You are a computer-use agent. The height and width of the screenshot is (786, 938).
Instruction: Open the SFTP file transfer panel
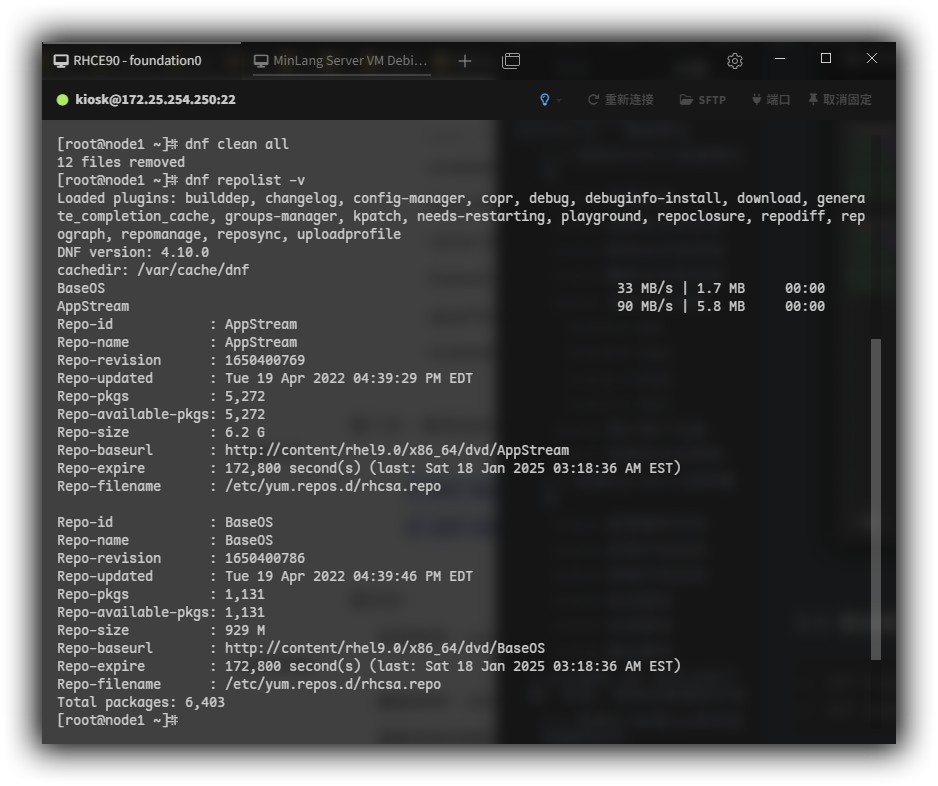point(703,100)
